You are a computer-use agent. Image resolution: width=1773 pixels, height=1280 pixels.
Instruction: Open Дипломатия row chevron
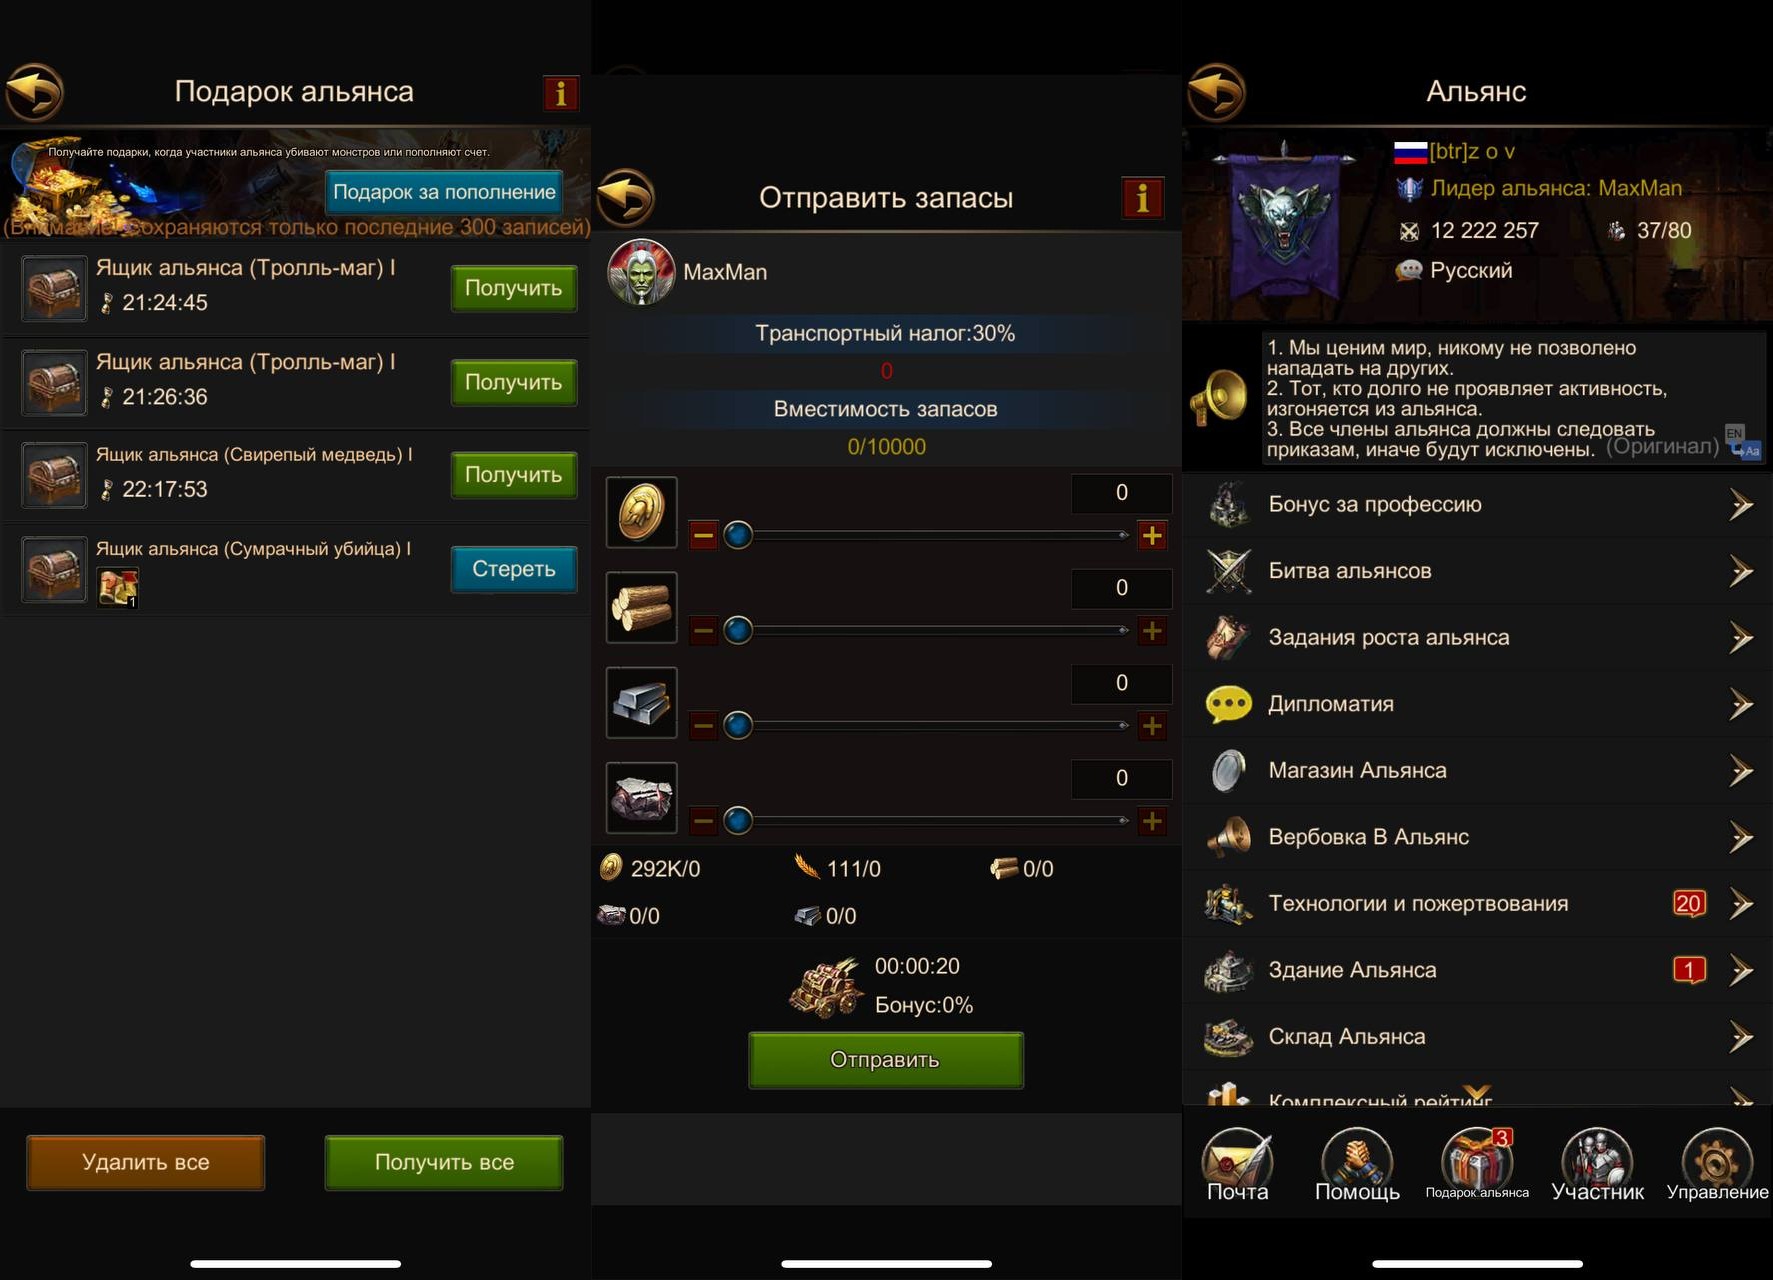click(x=1741, y=704)
